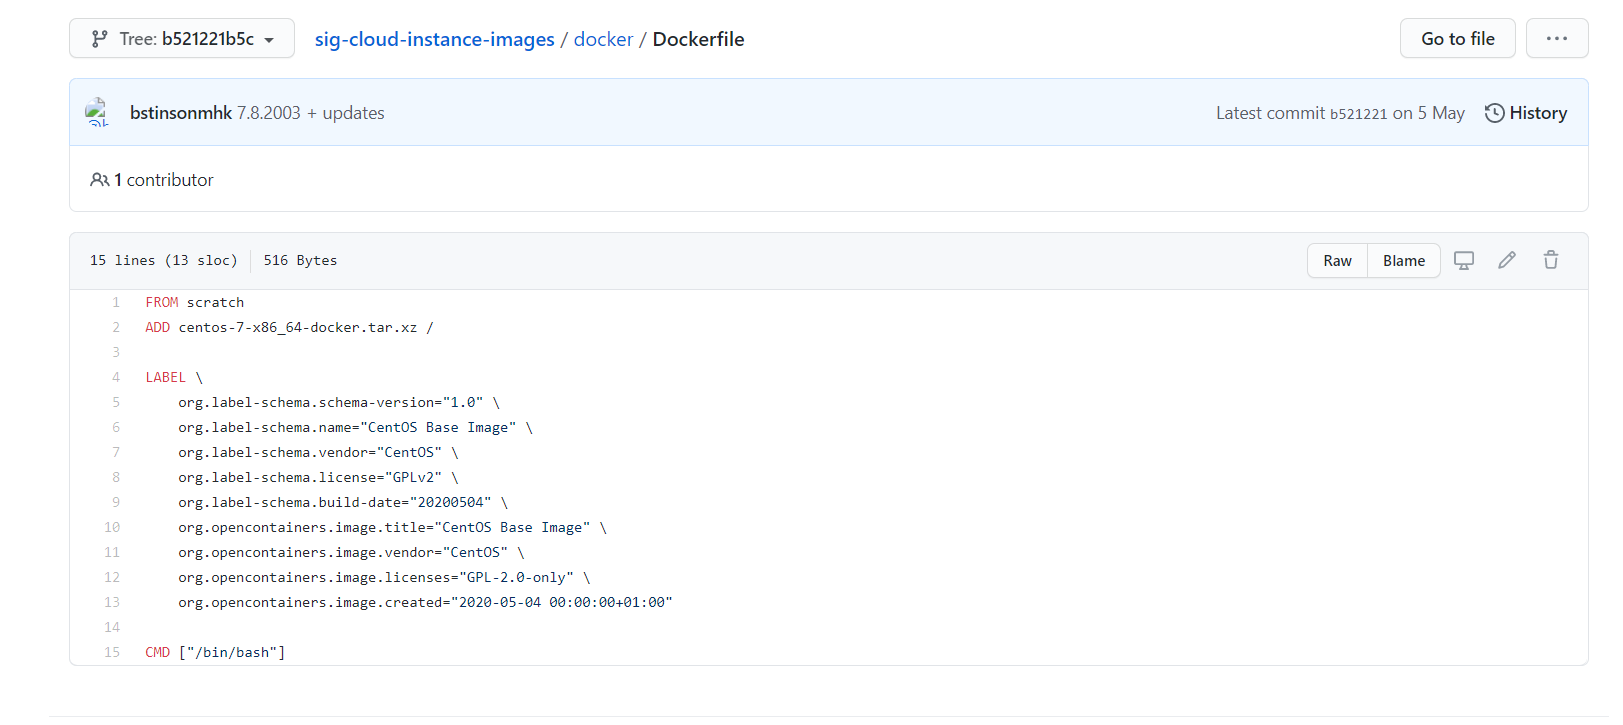Click the bstinsonmhk author name
1623x725 pixels.
(x=180, y=113)
